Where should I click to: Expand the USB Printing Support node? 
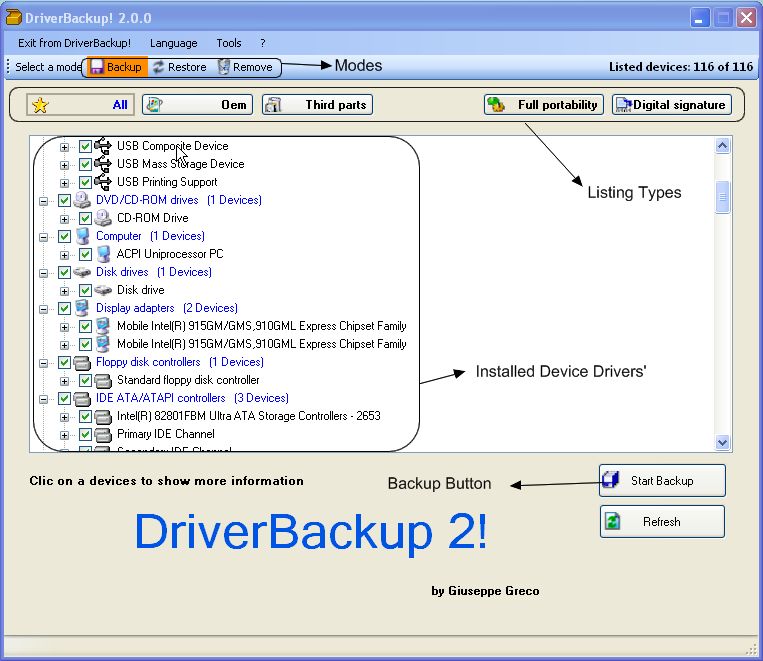[x=64, y=183]
